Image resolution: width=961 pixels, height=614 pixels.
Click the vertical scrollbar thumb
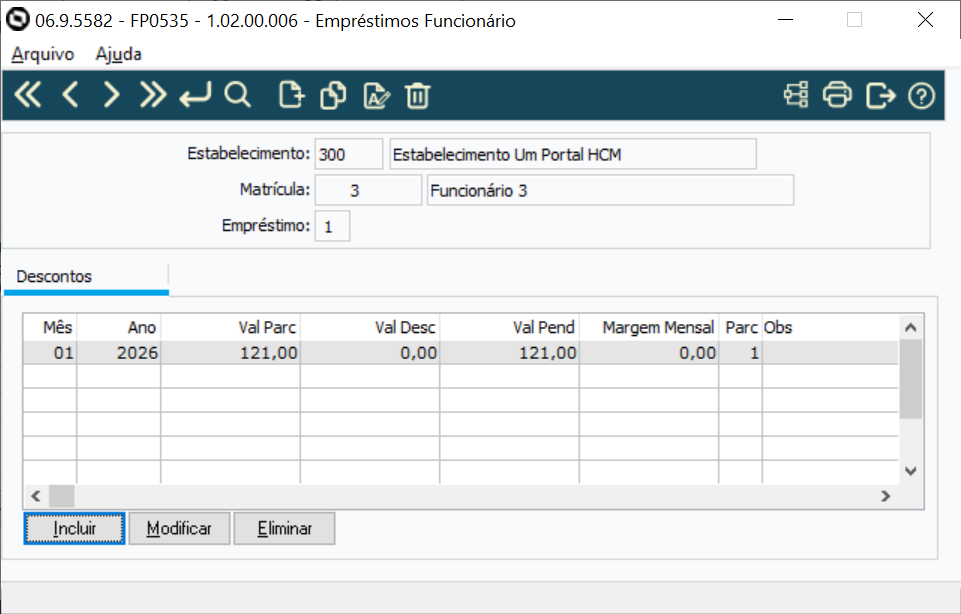[x=911, y=379]
